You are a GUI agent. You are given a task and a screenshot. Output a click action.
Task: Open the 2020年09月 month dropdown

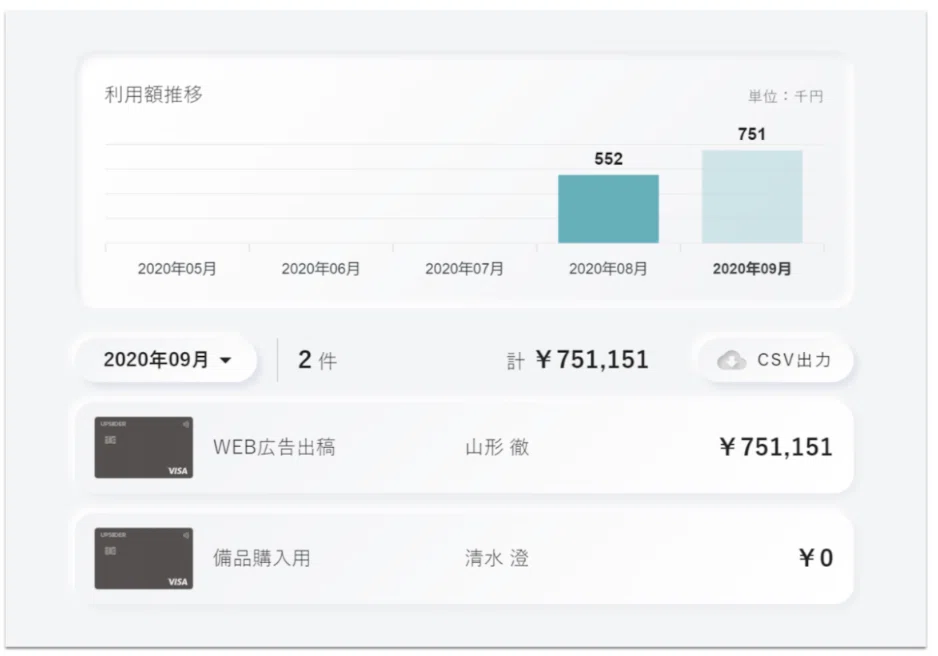click(x=167, y=360)
